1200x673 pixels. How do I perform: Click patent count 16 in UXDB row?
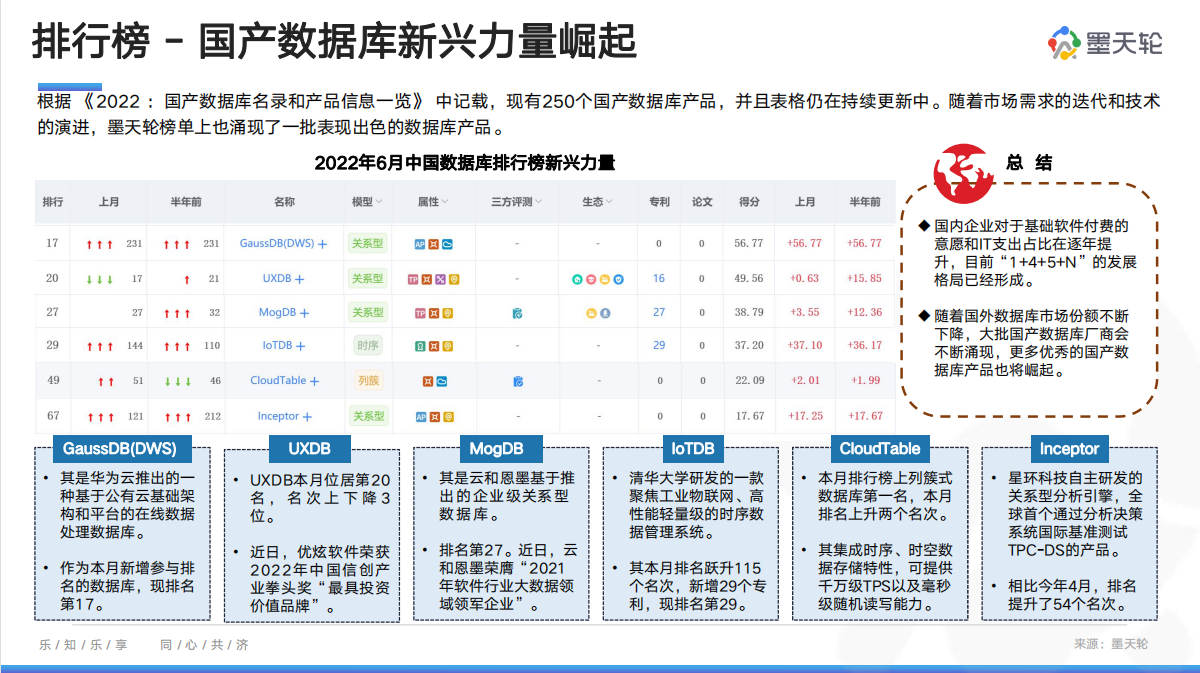tap(659, 279)
